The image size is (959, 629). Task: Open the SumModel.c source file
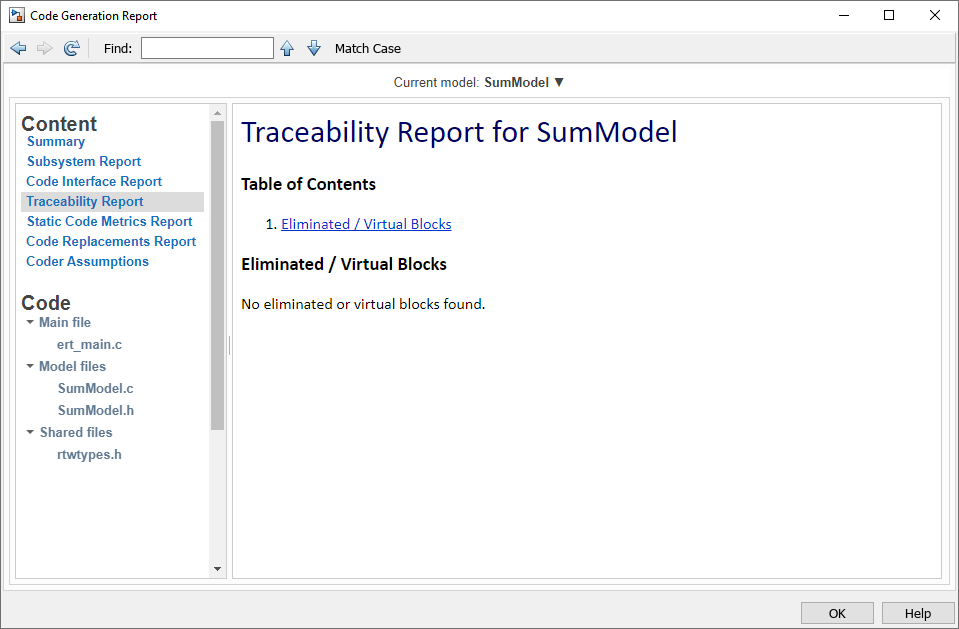pos(95,388)
